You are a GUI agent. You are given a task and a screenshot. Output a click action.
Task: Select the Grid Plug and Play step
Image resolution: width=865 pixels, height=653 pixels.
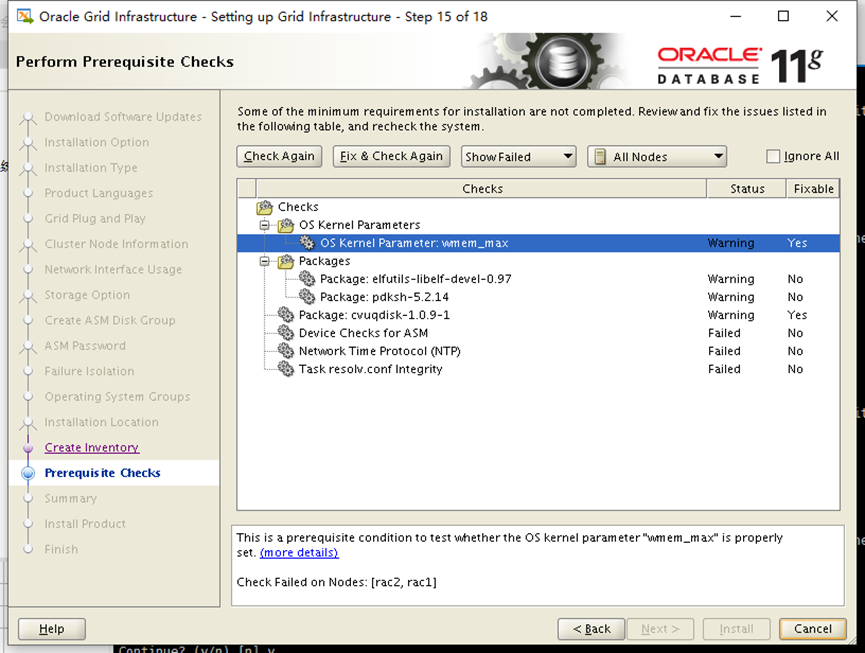(95, 218)
